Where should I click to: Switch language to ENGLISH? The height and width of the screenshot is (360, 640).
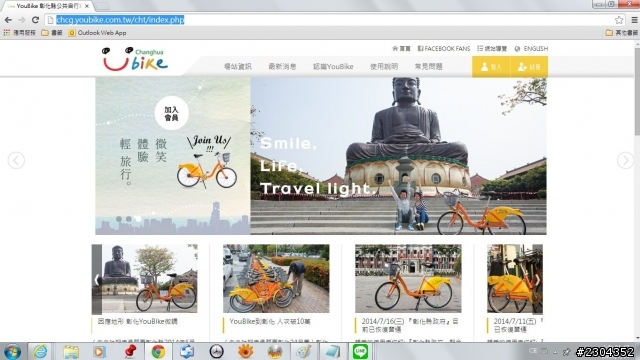click(531, 49)
